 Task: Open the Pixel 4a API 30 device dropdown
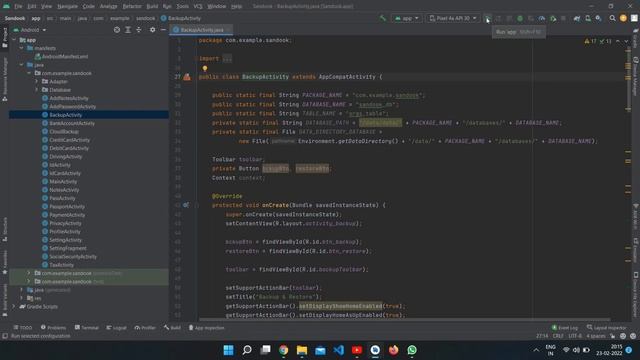click(x=453, y=18)
